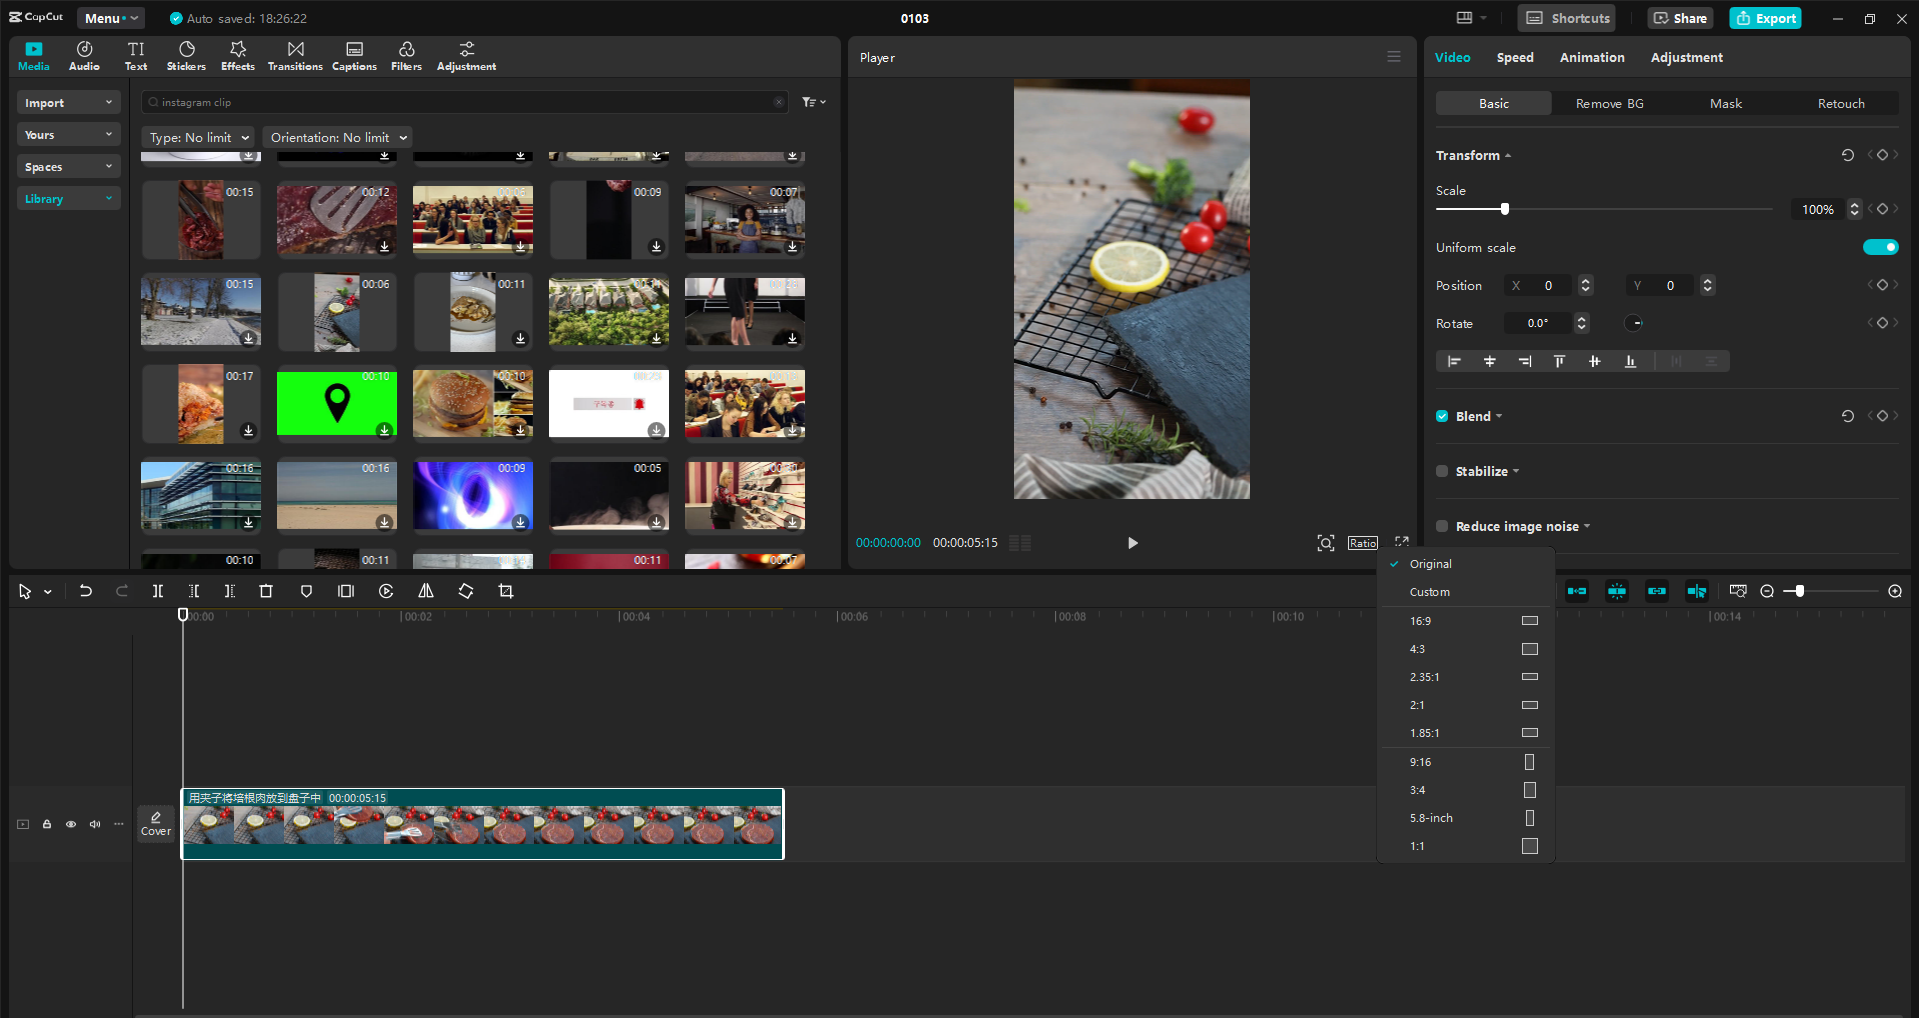
Task: Open the Orientation: No limit dropdown
Action: pos(339,137)
